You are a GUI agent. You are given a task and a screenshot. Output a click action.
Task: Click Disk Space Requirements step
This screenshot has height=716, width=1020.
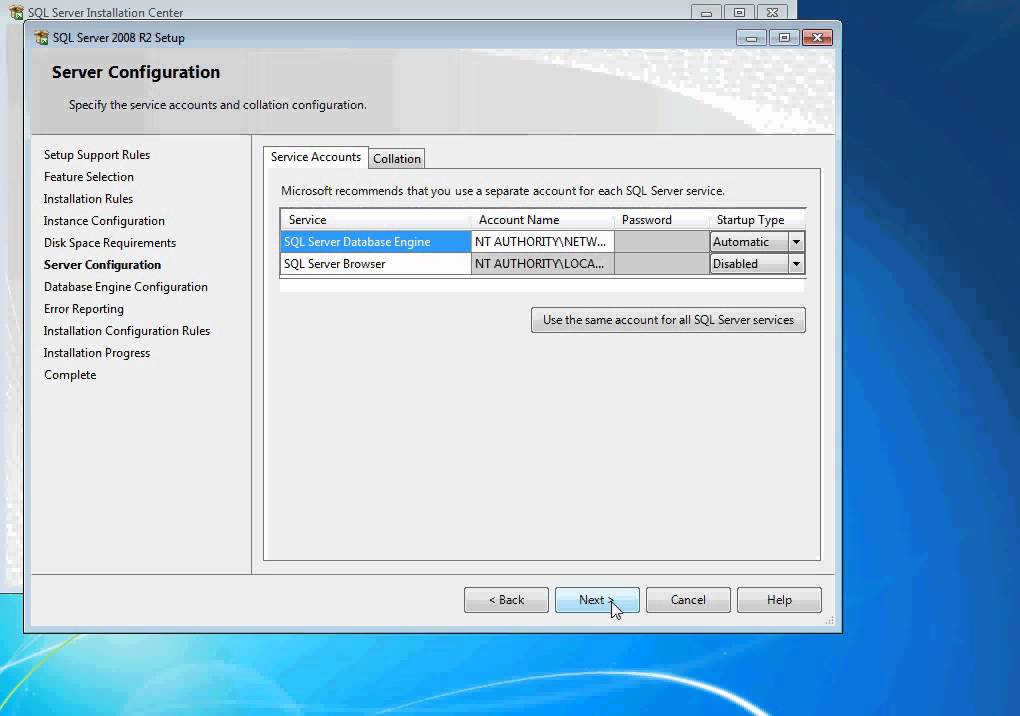(110, 243)
